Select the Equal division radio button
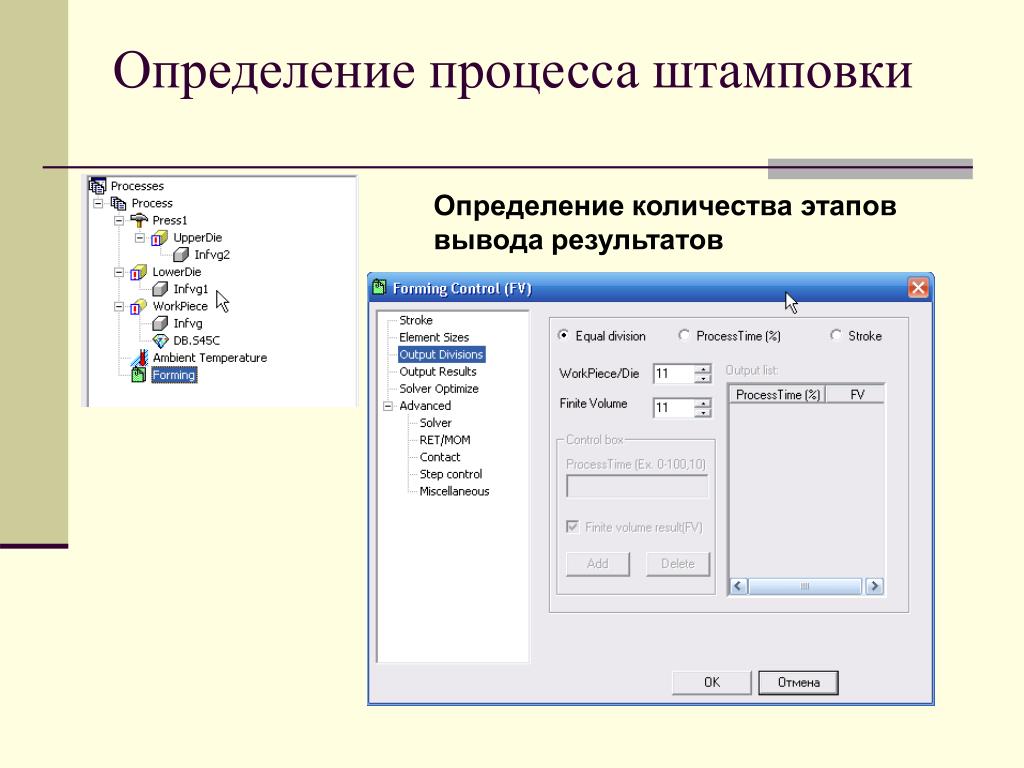 pos(563,335)
